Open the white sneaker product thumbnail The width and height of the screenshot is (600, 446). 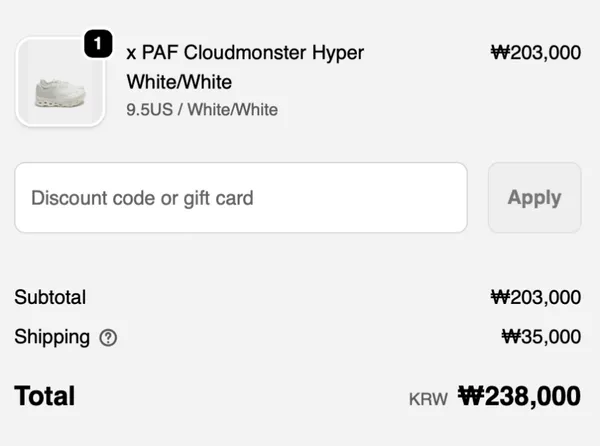[x=60, y=84]
